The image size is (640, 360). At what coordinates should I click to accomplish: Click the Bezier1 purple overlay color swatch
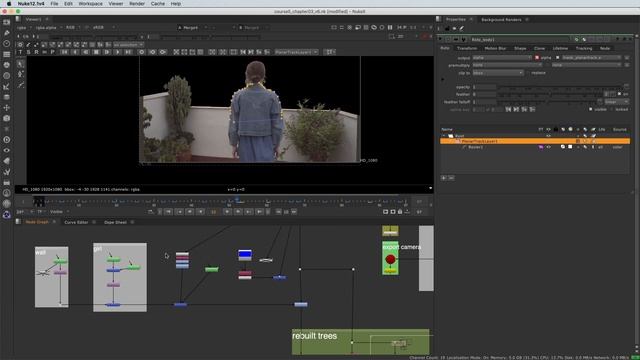(541, 147)
